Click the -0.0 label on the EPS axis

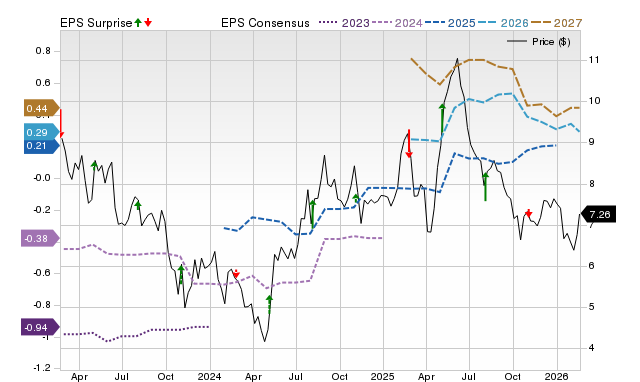(x=42, y=178)
